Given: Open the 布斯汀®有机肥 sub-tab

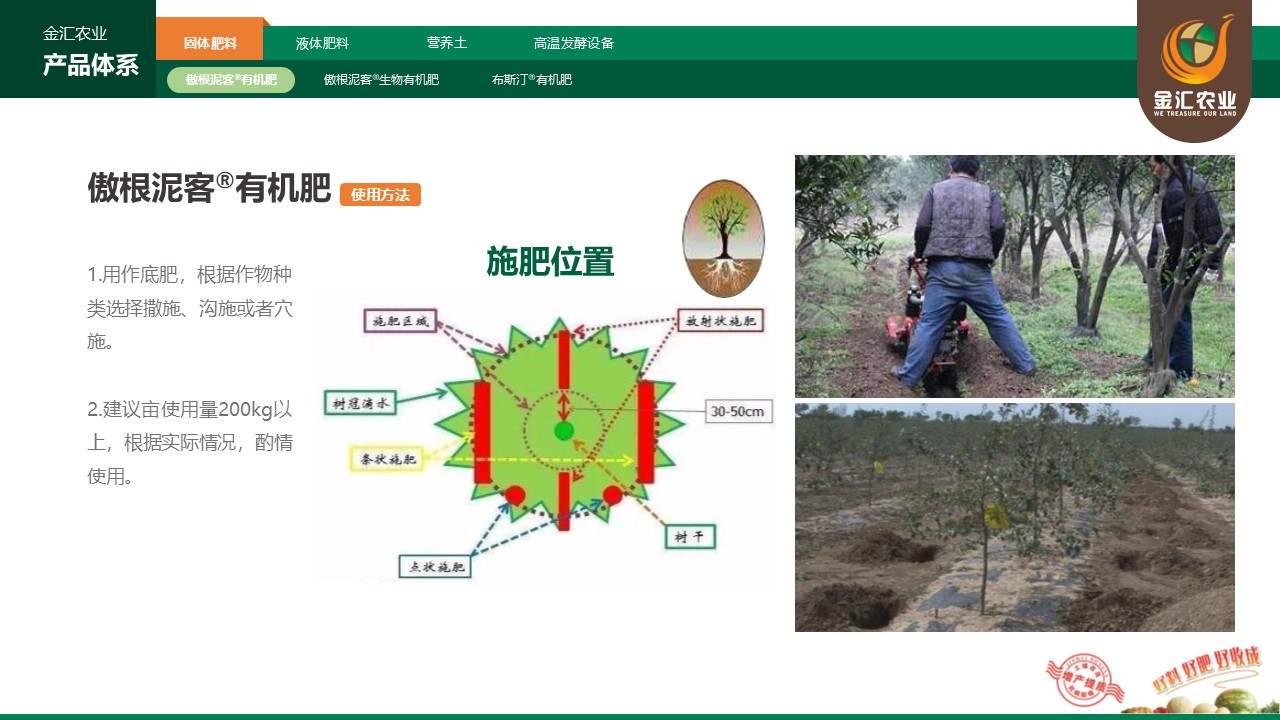Looking at the screenshot, I should [532, 80].
